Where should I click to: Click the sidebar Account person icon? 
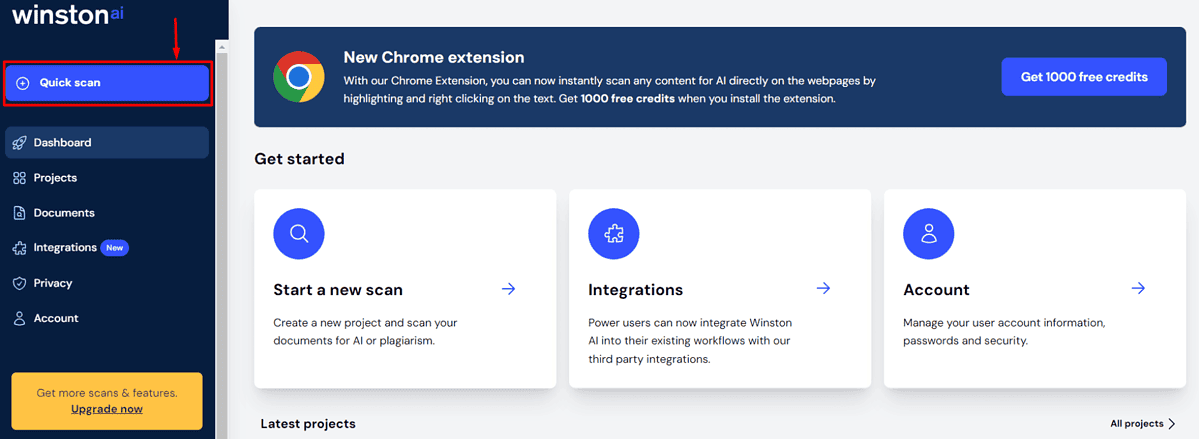click(20, 318)
